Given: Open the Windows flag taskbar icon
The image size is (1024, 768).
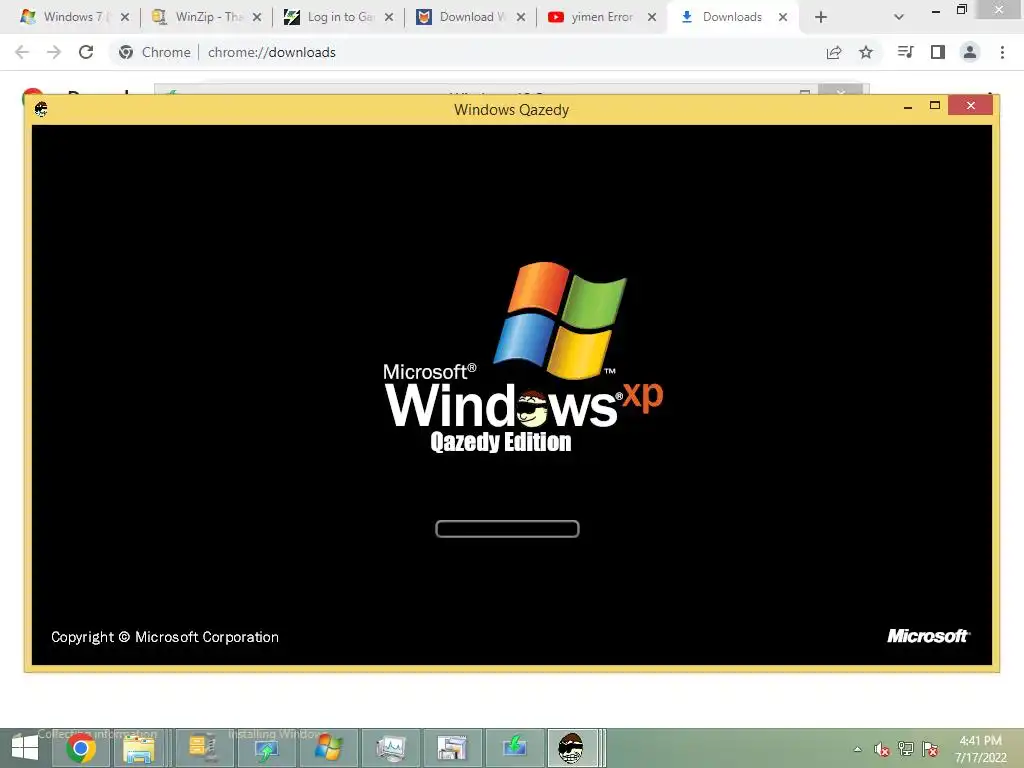Looking at the screenshot, I should [x=328, y=748].
